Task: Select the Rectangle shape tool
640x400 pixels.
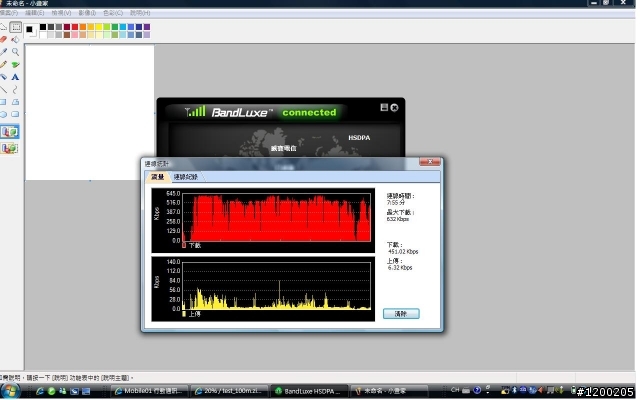Action: (3, 102)
